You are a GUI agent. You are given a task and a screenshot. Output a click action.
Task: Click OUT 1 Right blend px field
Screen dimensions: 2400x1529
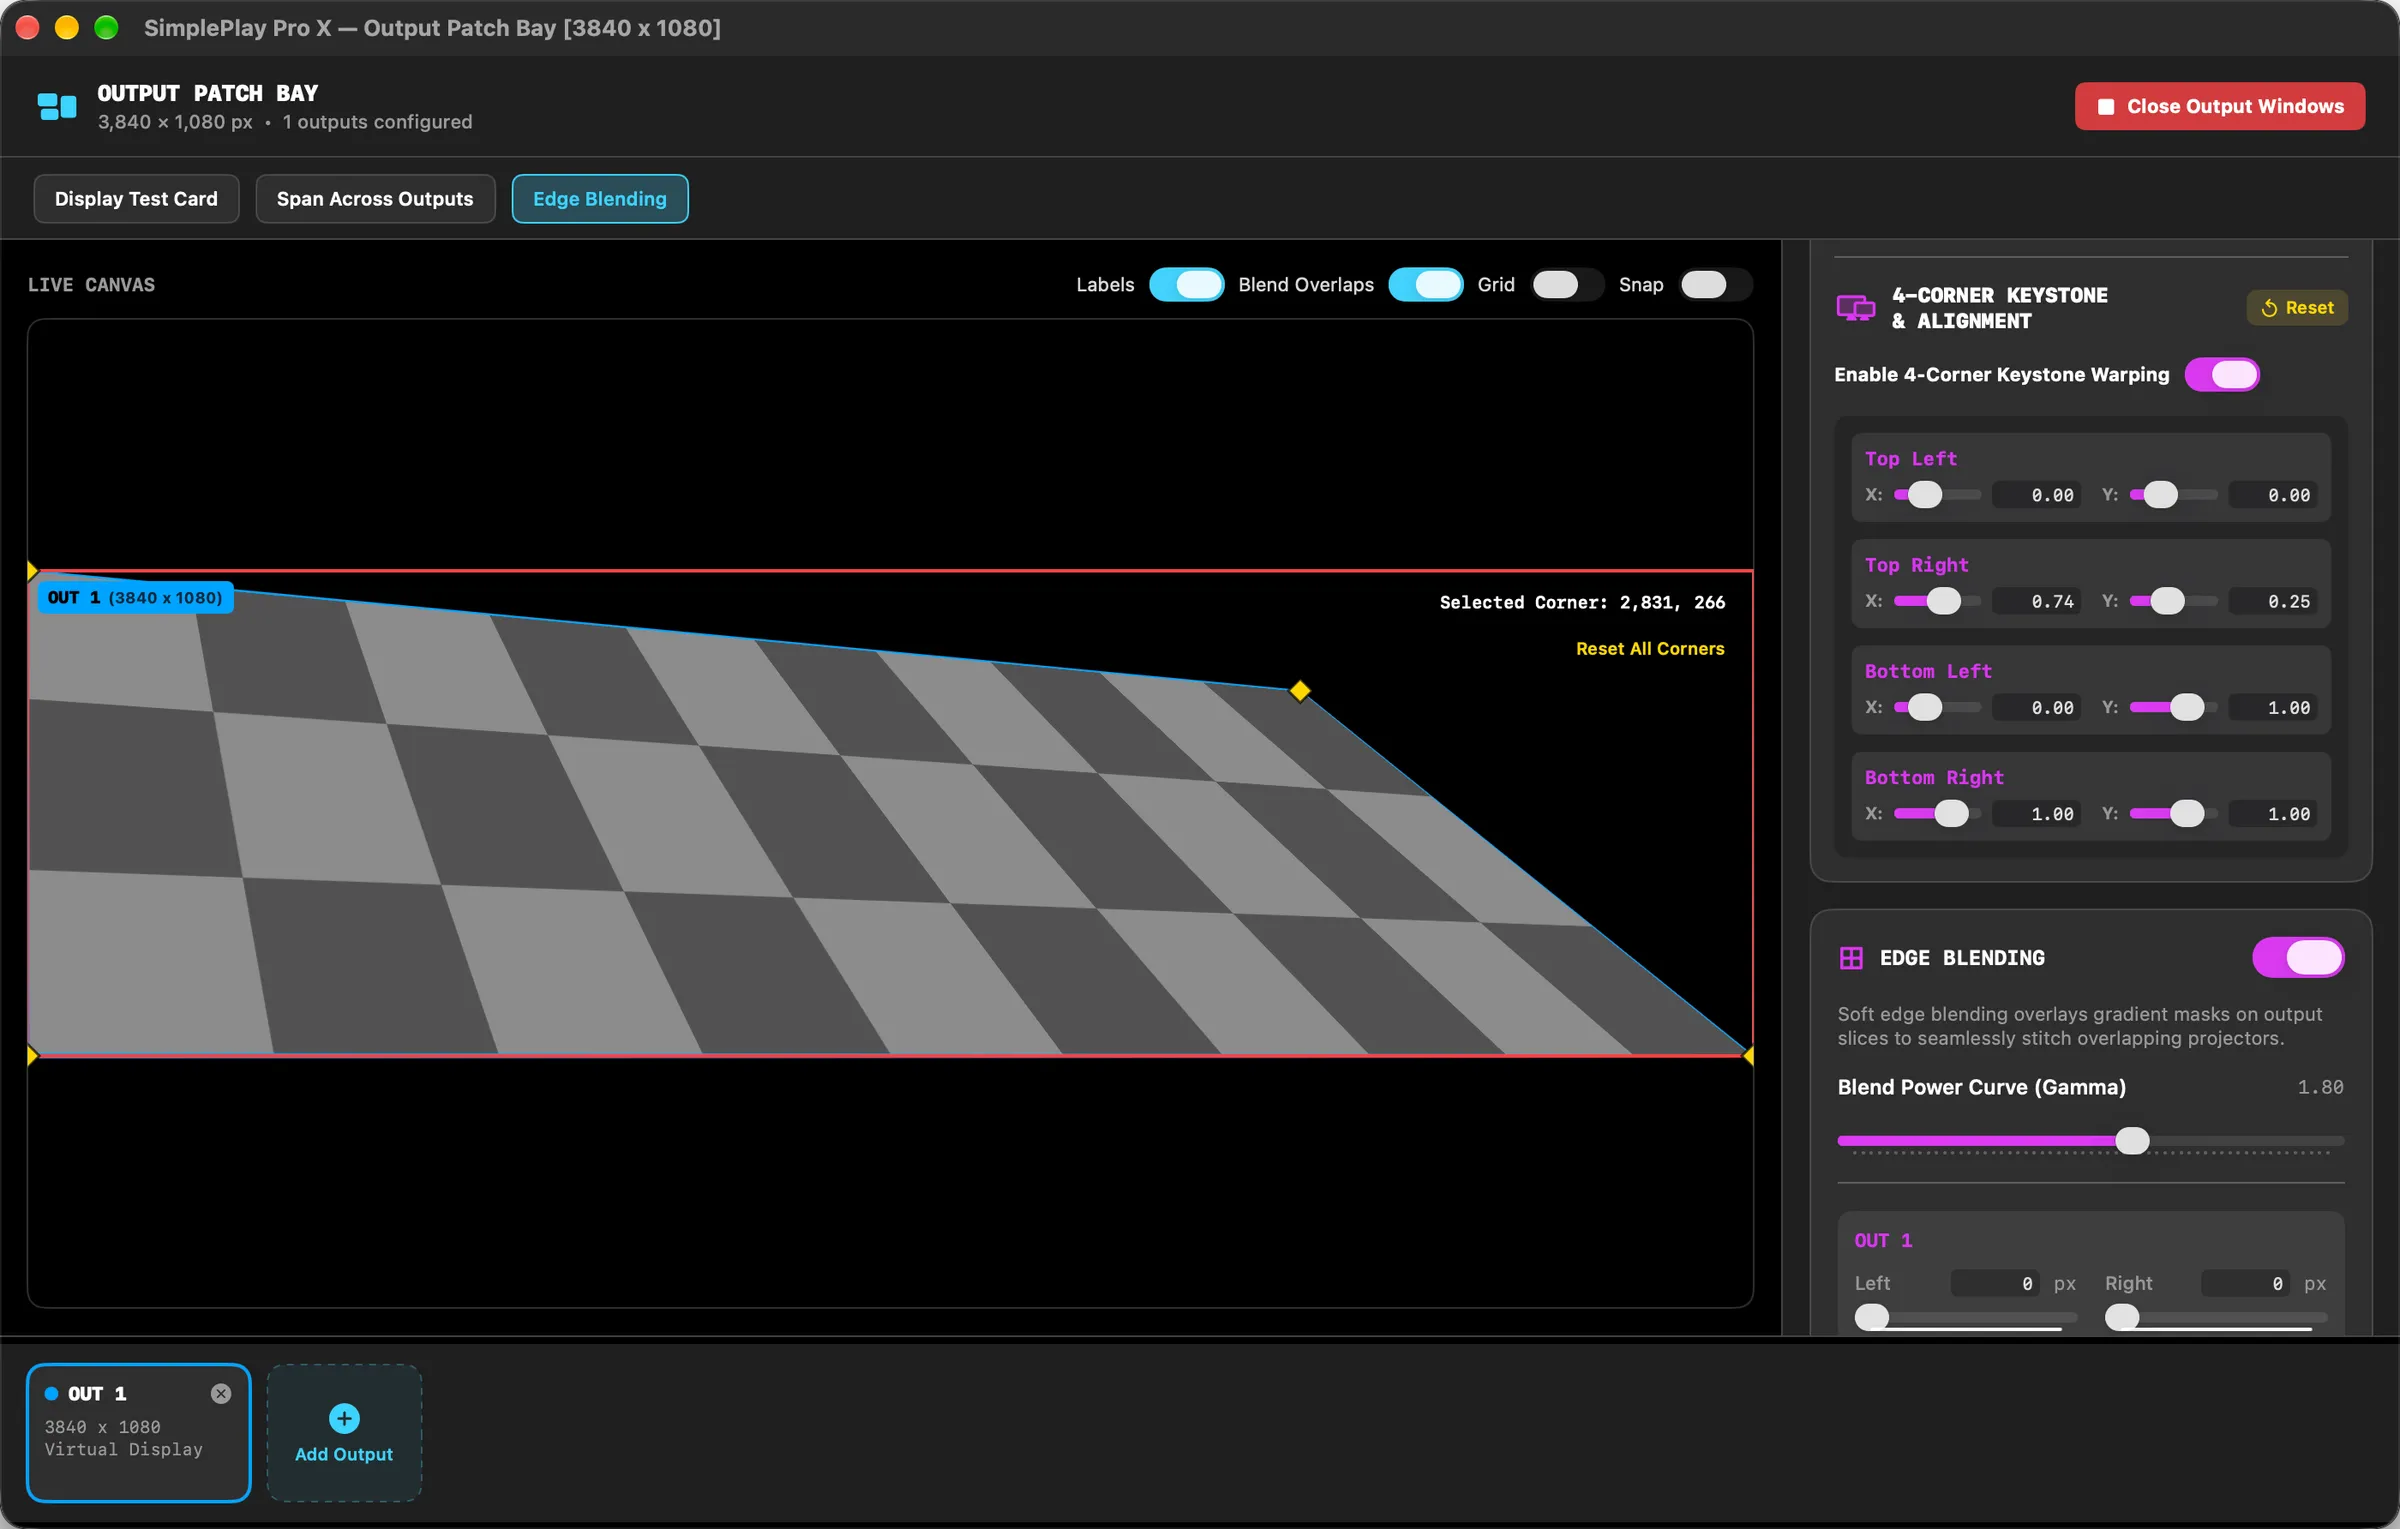tap(2246, 1284)
